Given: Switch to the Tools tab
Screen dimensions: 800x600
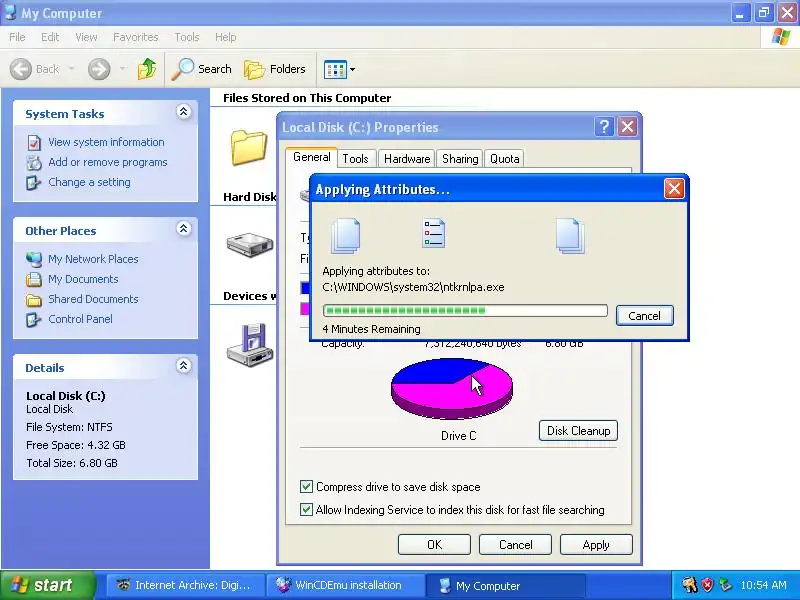Looking at the screenshot, I should (x=356, y=159).
